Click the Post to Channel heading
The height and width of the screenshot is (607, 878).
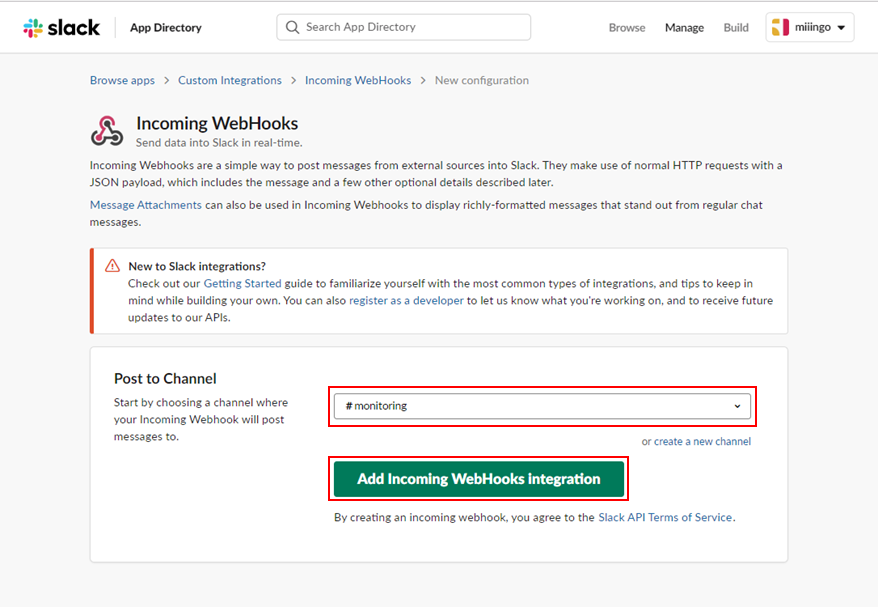pos(165,379)
